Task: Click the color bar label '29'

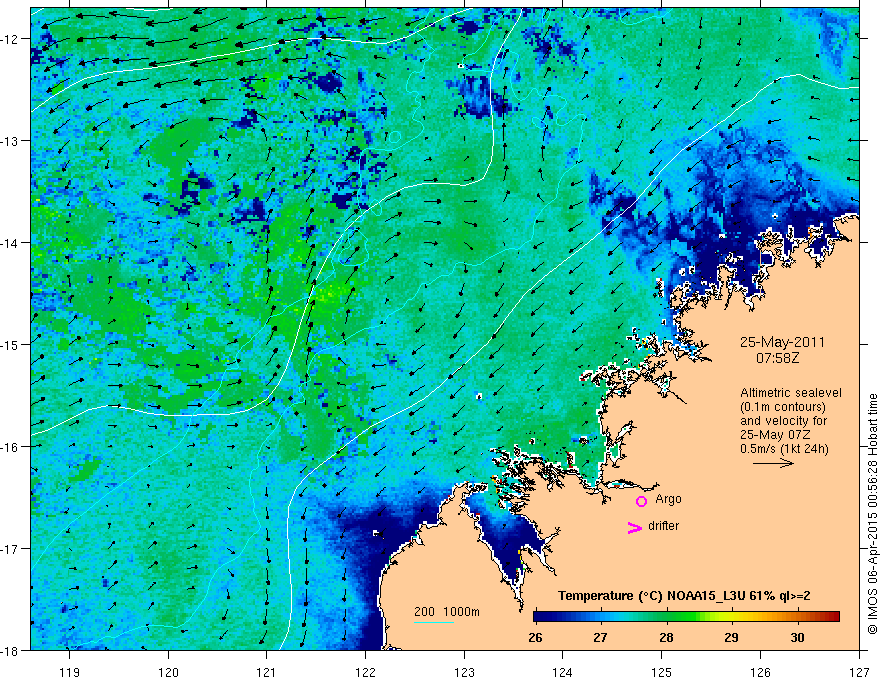Action: (731, 637)
